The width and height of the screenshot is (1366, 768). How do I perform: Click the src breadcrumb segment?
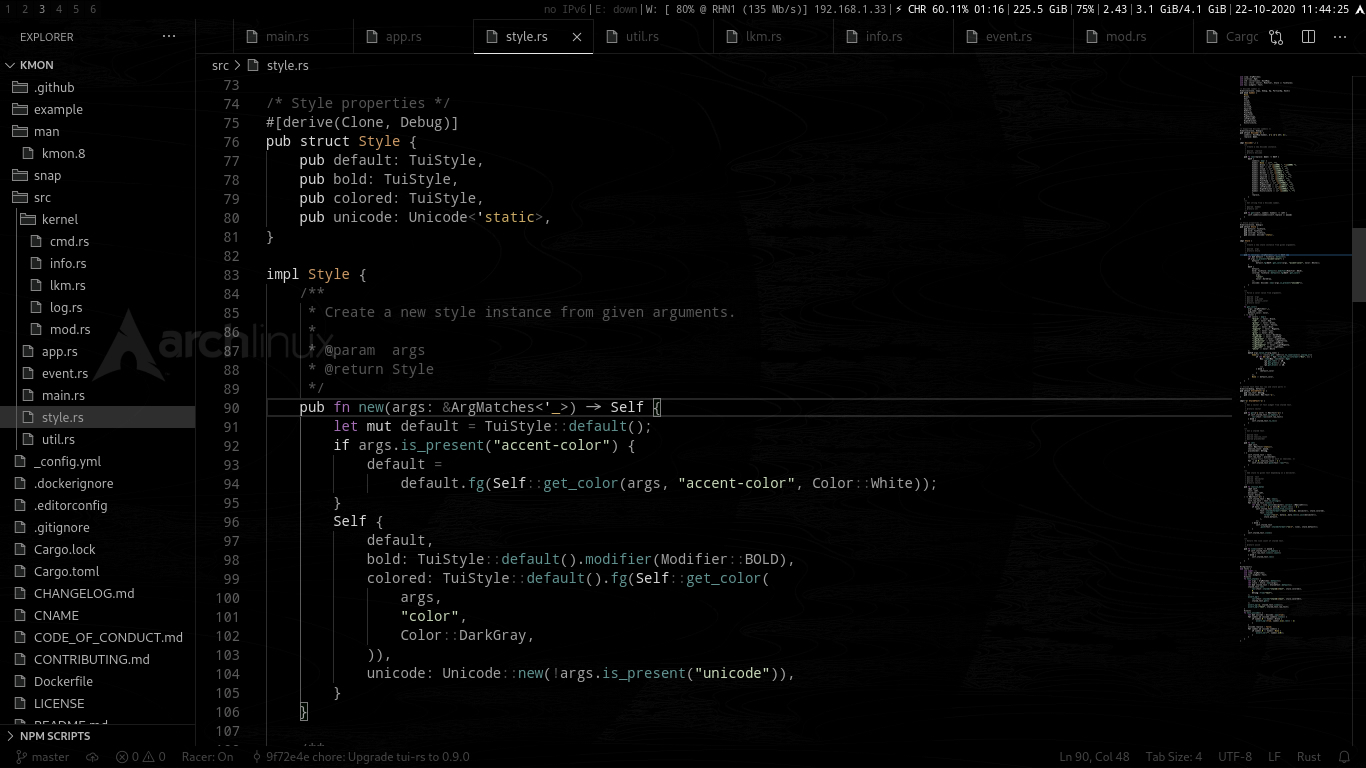click(220, 65)
